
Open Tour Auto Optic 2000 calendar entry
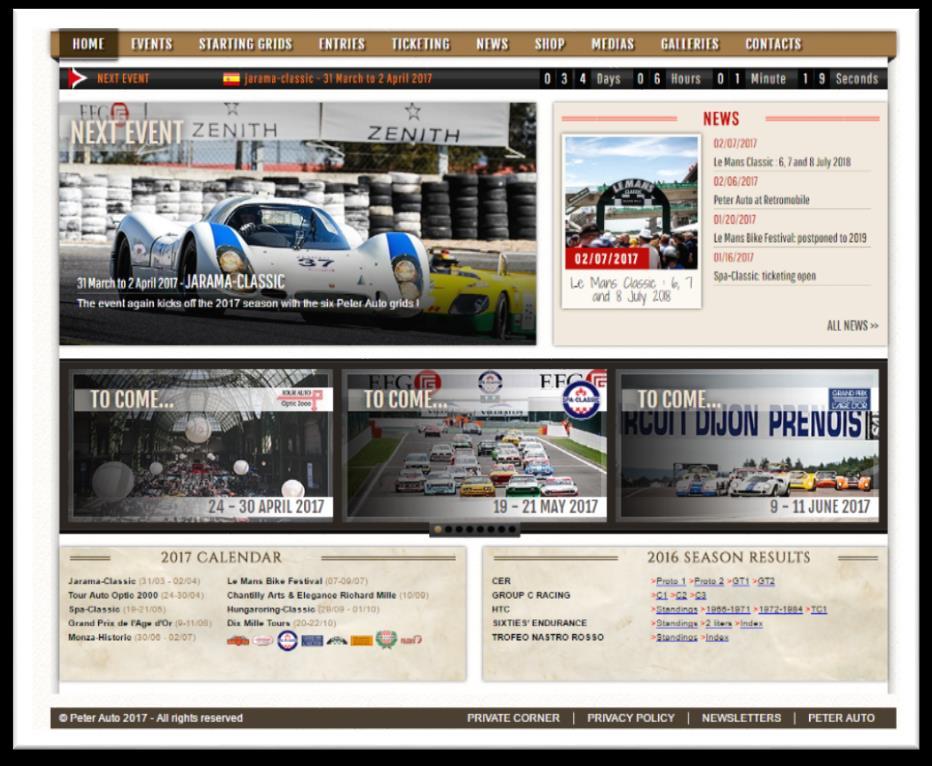pyautogui.click(x=113, y=595)
